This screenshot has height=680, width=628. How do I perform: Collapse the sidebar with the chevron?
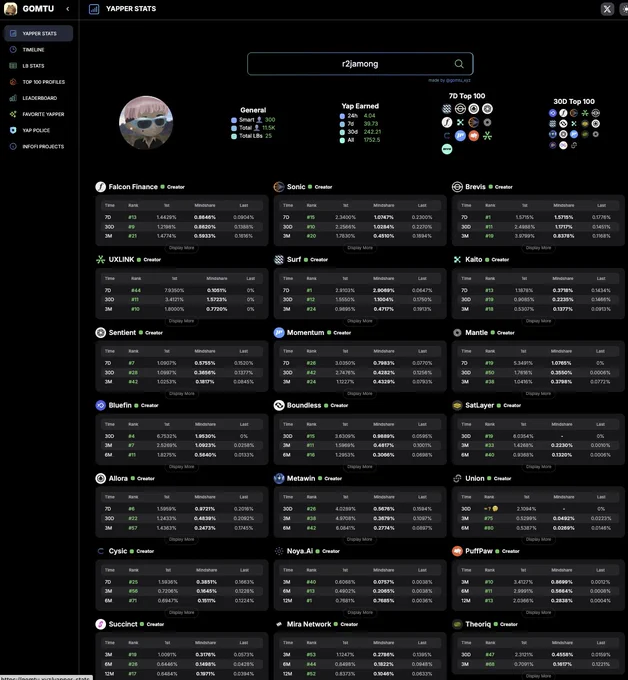(x=68, y=9)
